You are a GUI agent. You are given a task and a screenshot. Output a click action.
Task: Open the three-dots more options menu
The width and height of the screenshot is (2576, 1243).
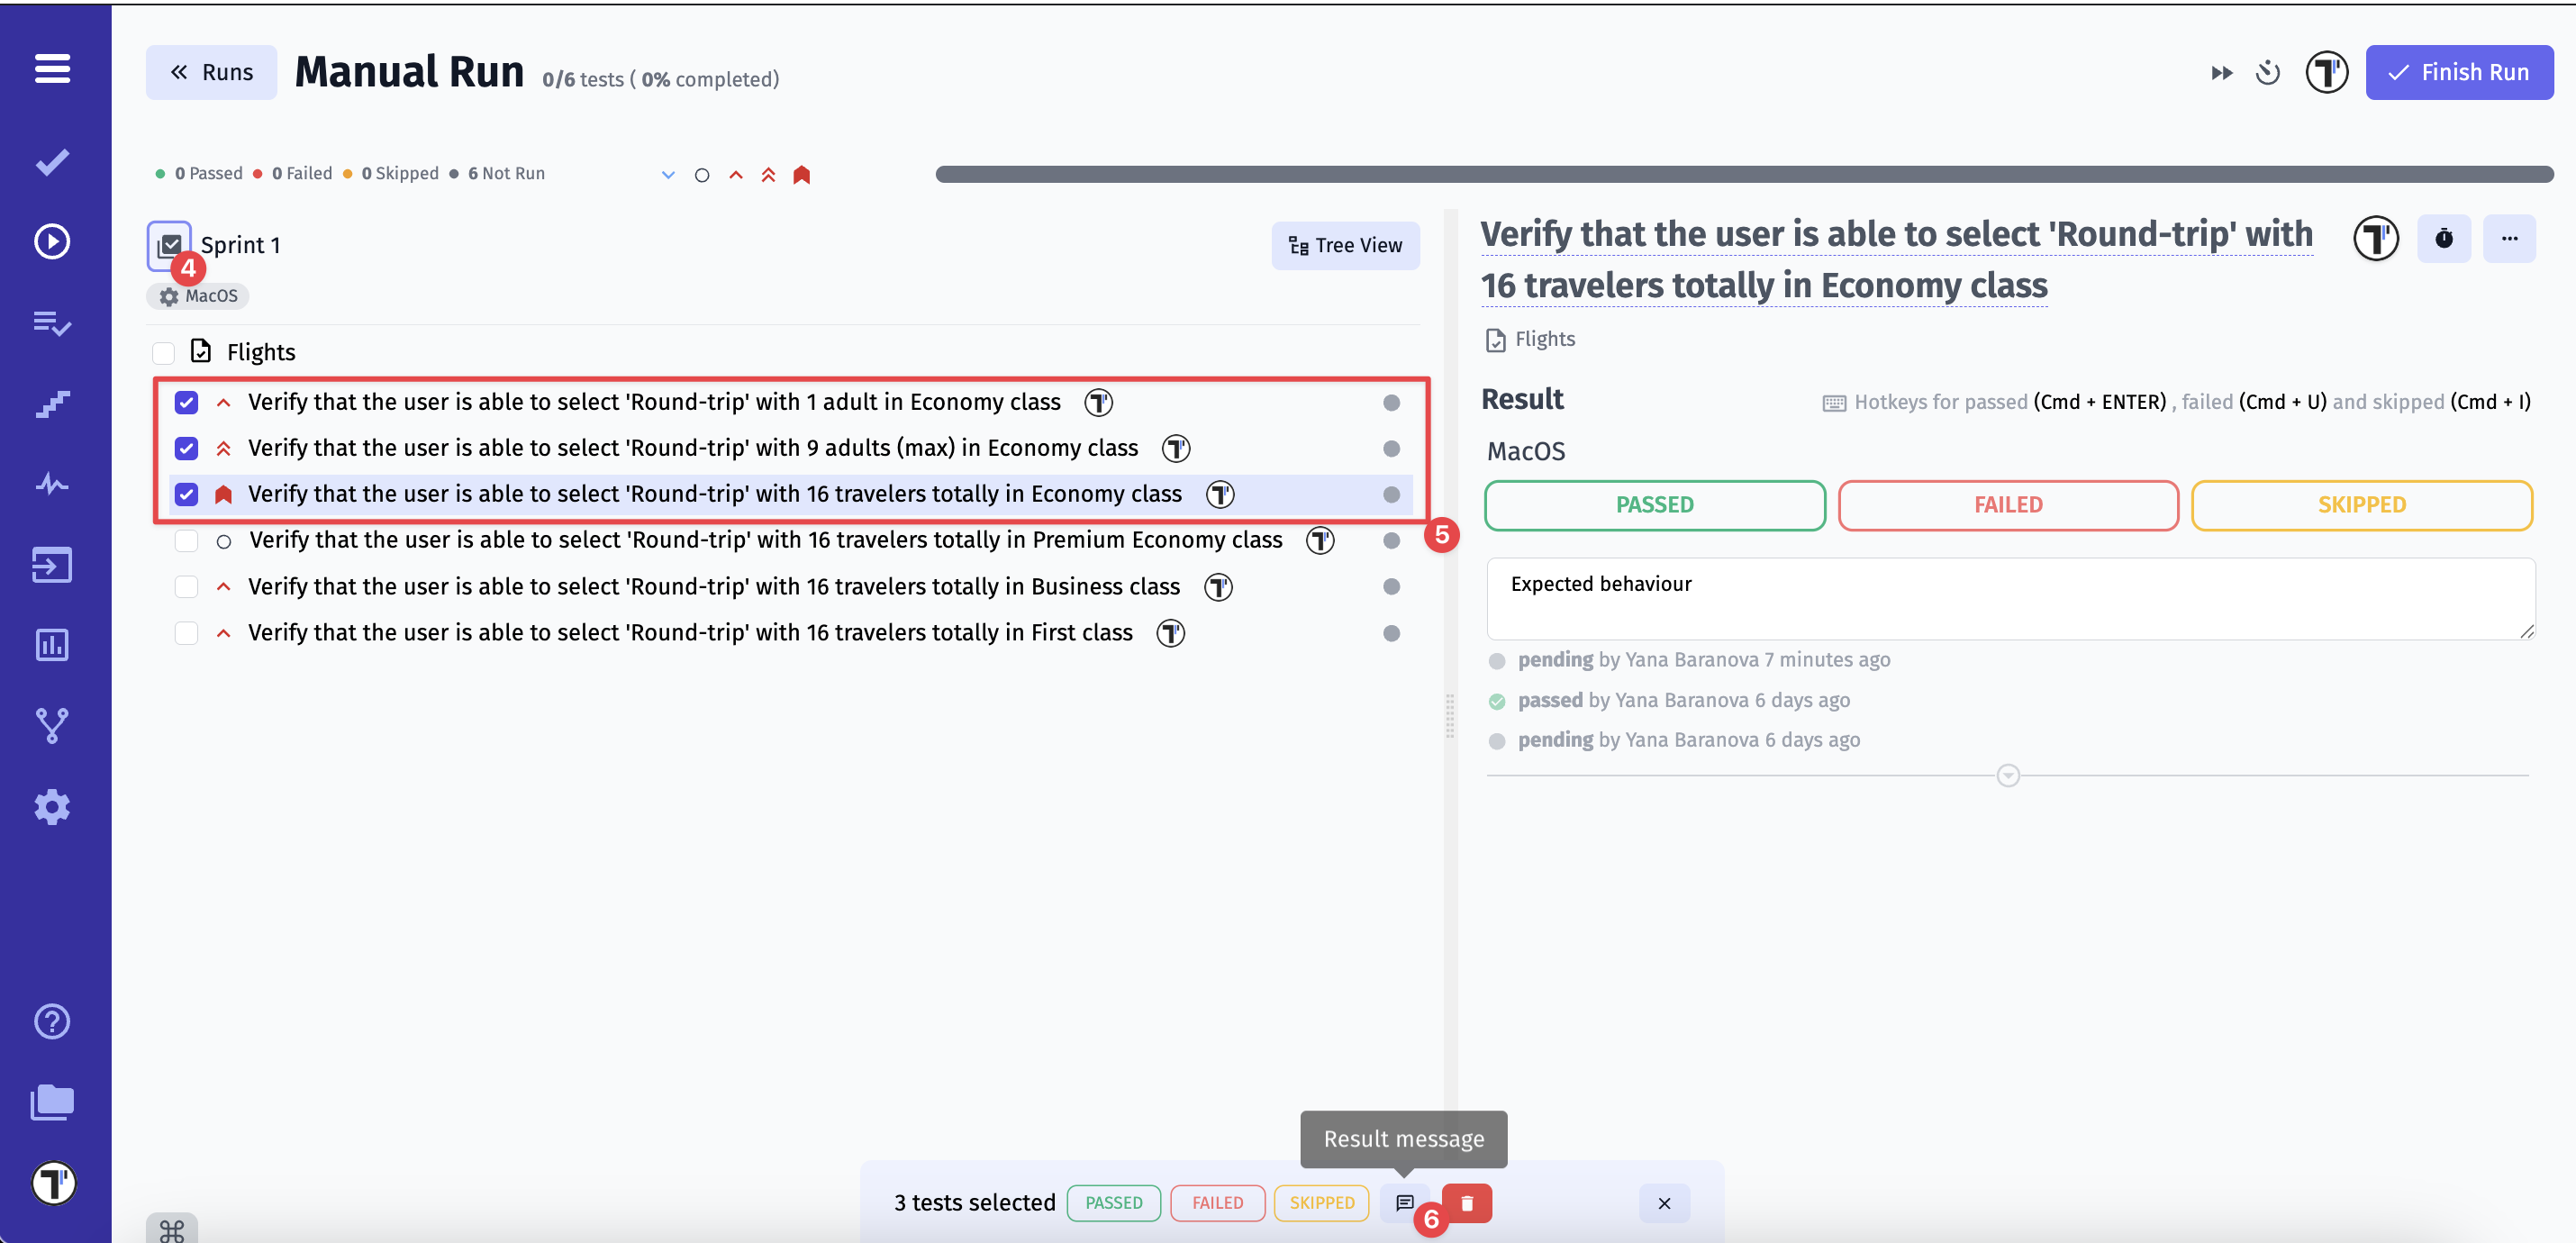pyautogui.click(x=2509, y=239)
